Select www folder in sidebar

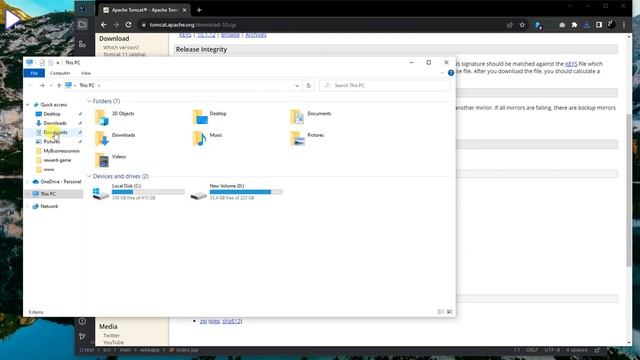[x=49, y=169]
